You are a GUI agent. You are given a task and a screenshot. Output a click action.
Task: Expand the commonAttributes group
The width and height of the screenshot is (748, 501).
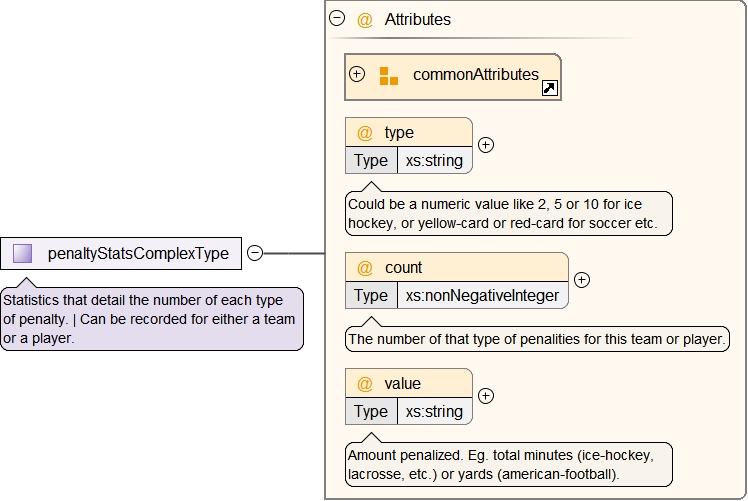coord(357,74)
